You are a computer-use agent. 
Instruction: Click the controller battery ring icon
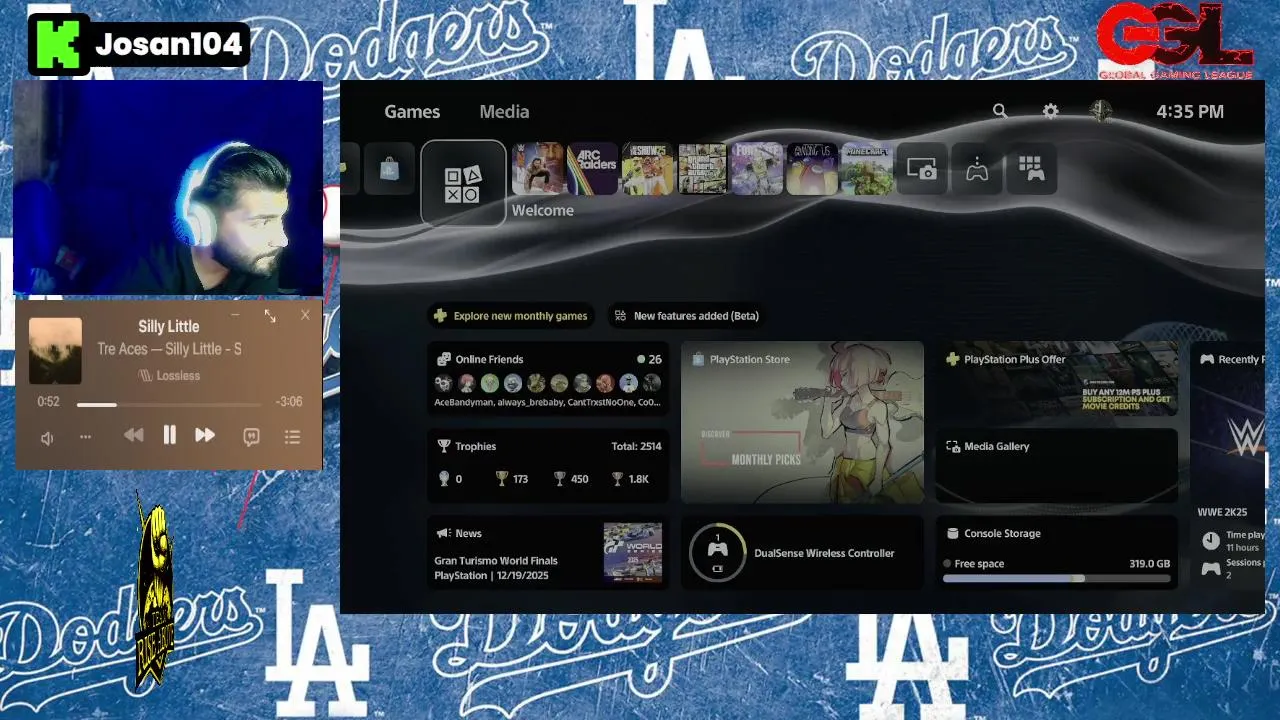717,553
